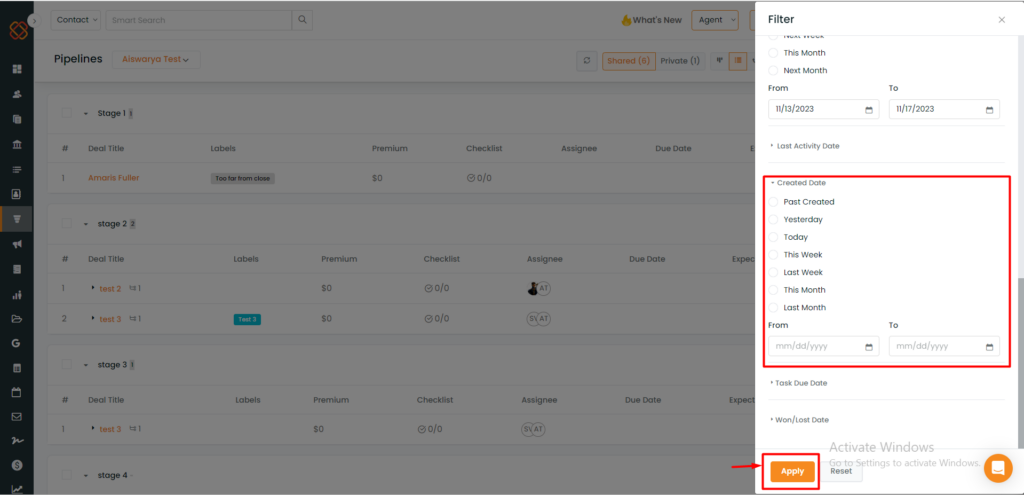Screen dimensions: 1024x495
Task: Select the Past Created radio option
Action: (x=774, y=202)
